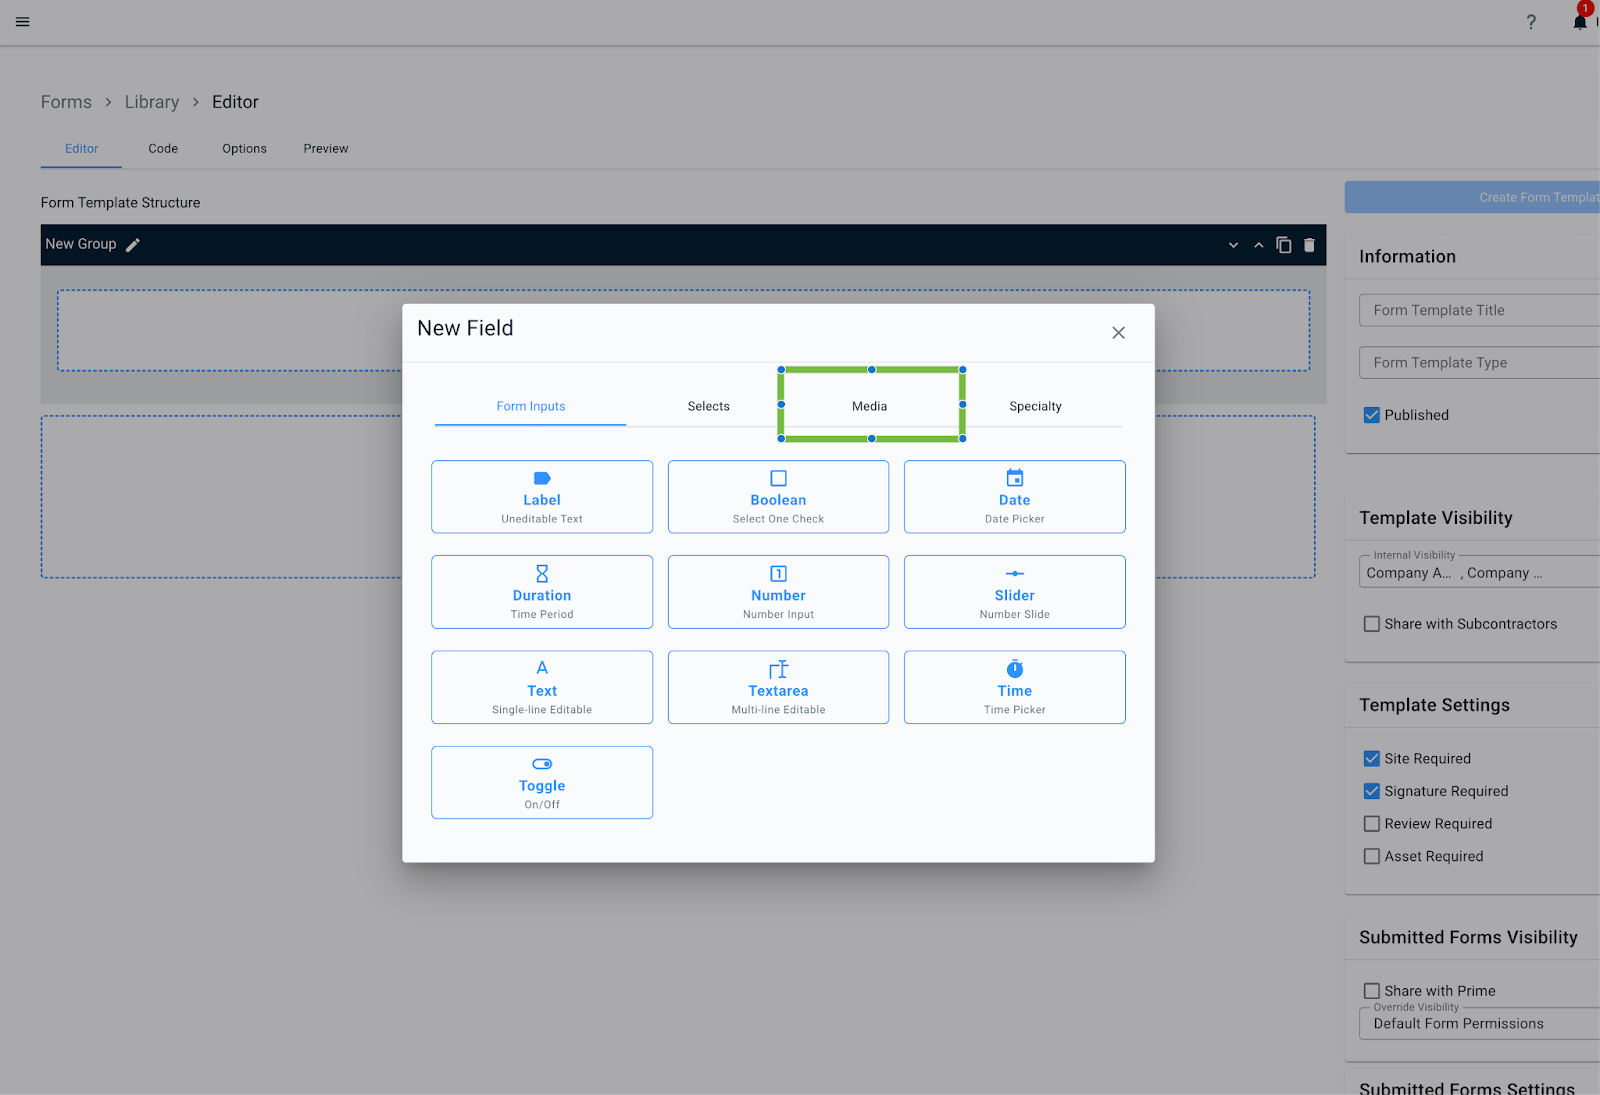This screenshot has width=1600, height=1095.
Task: Add a Toggle On/Off field
Action: point(542,783)
